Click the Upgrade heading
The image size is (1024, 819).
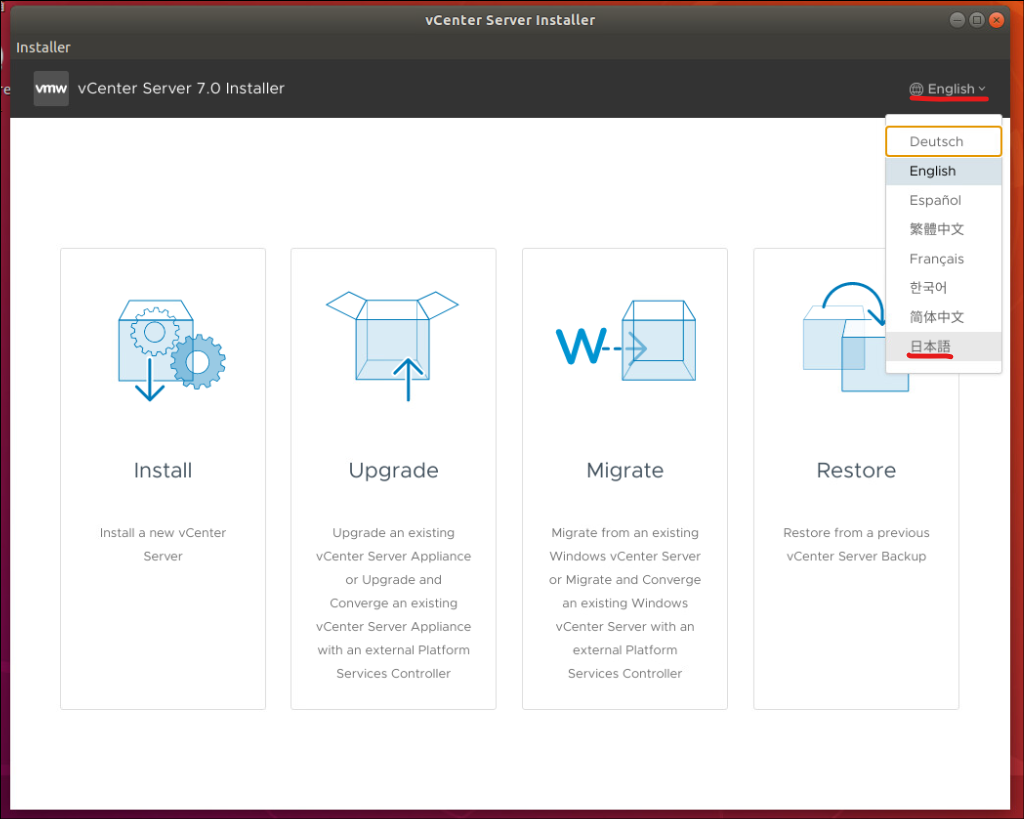pyautogui.click(x=393, y=471)
